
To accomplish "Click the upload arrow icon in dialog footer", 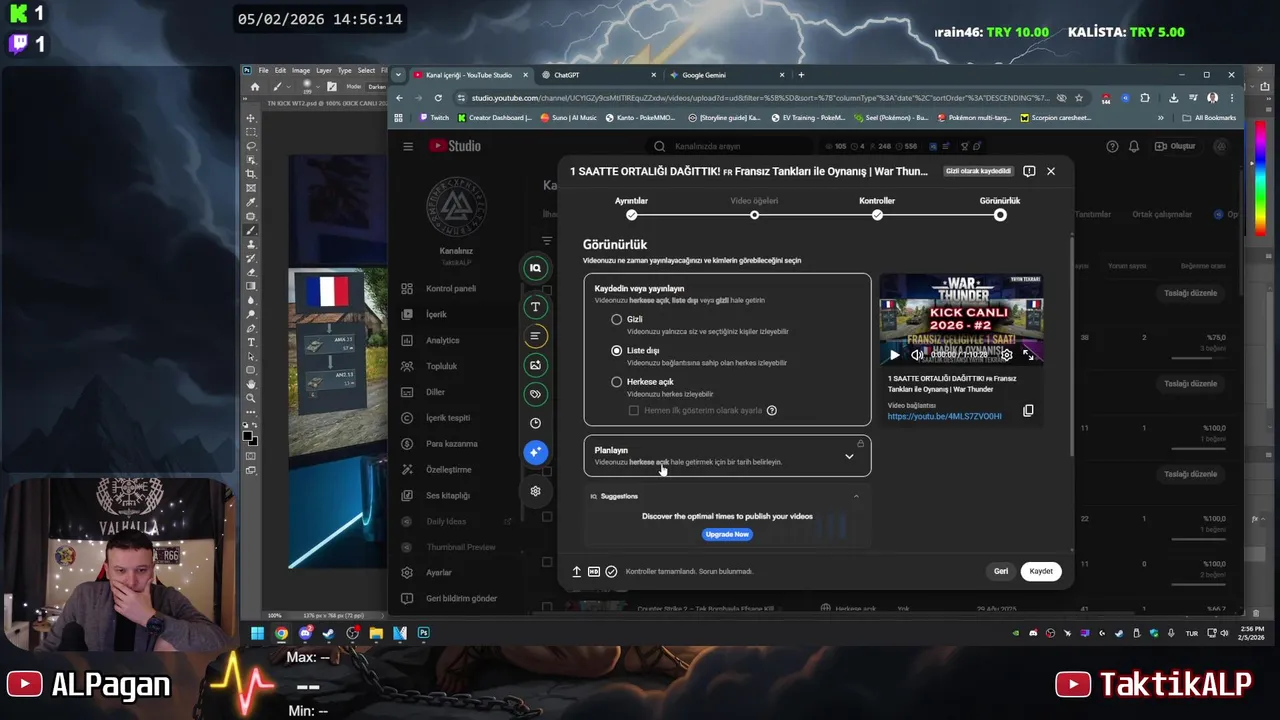I will coord(577,571).
